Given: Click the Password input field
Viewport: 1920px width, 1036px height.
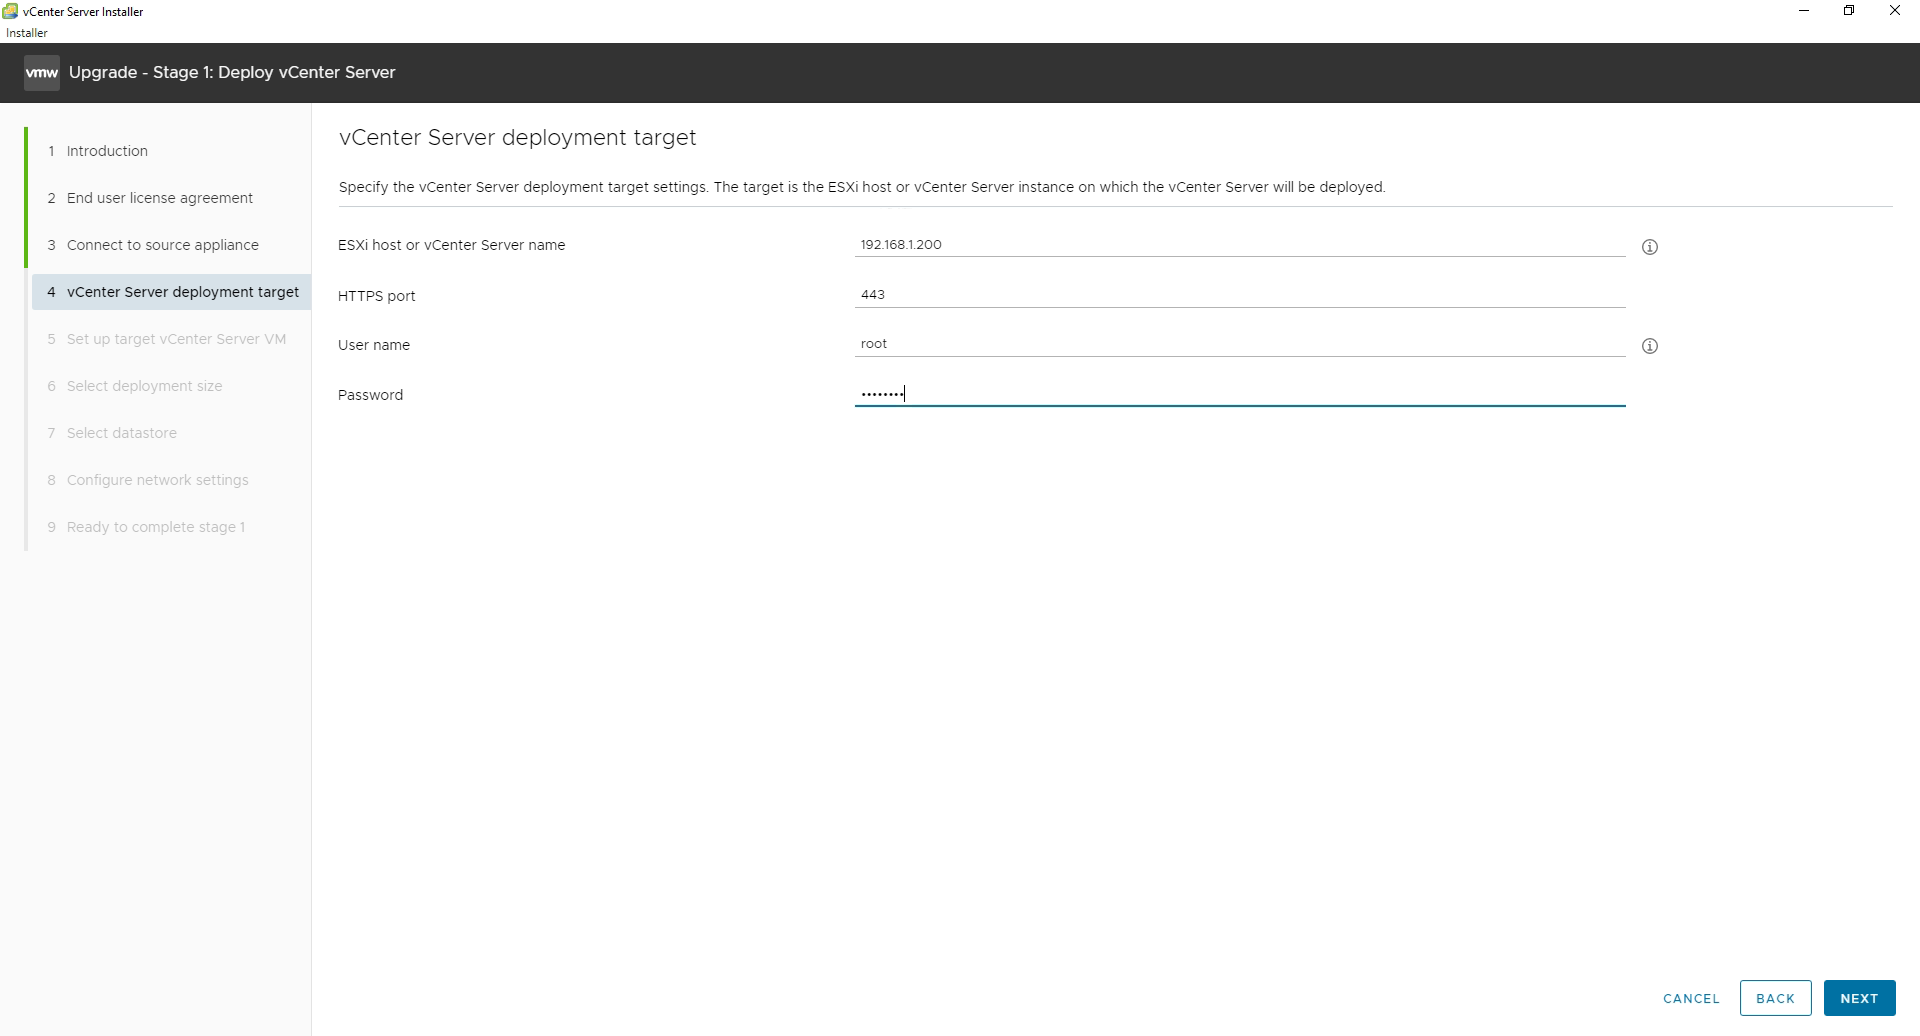Looking at the screenshot, I should pos(1240,394).
